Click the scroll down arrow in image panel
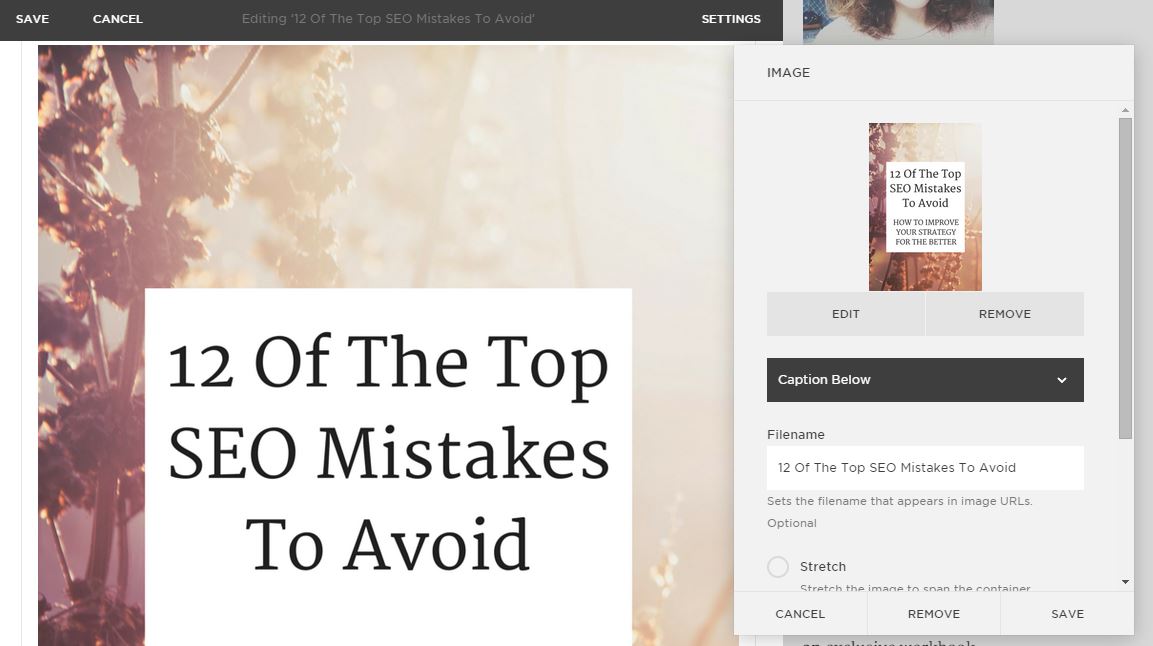 [x=1125, y=582]
